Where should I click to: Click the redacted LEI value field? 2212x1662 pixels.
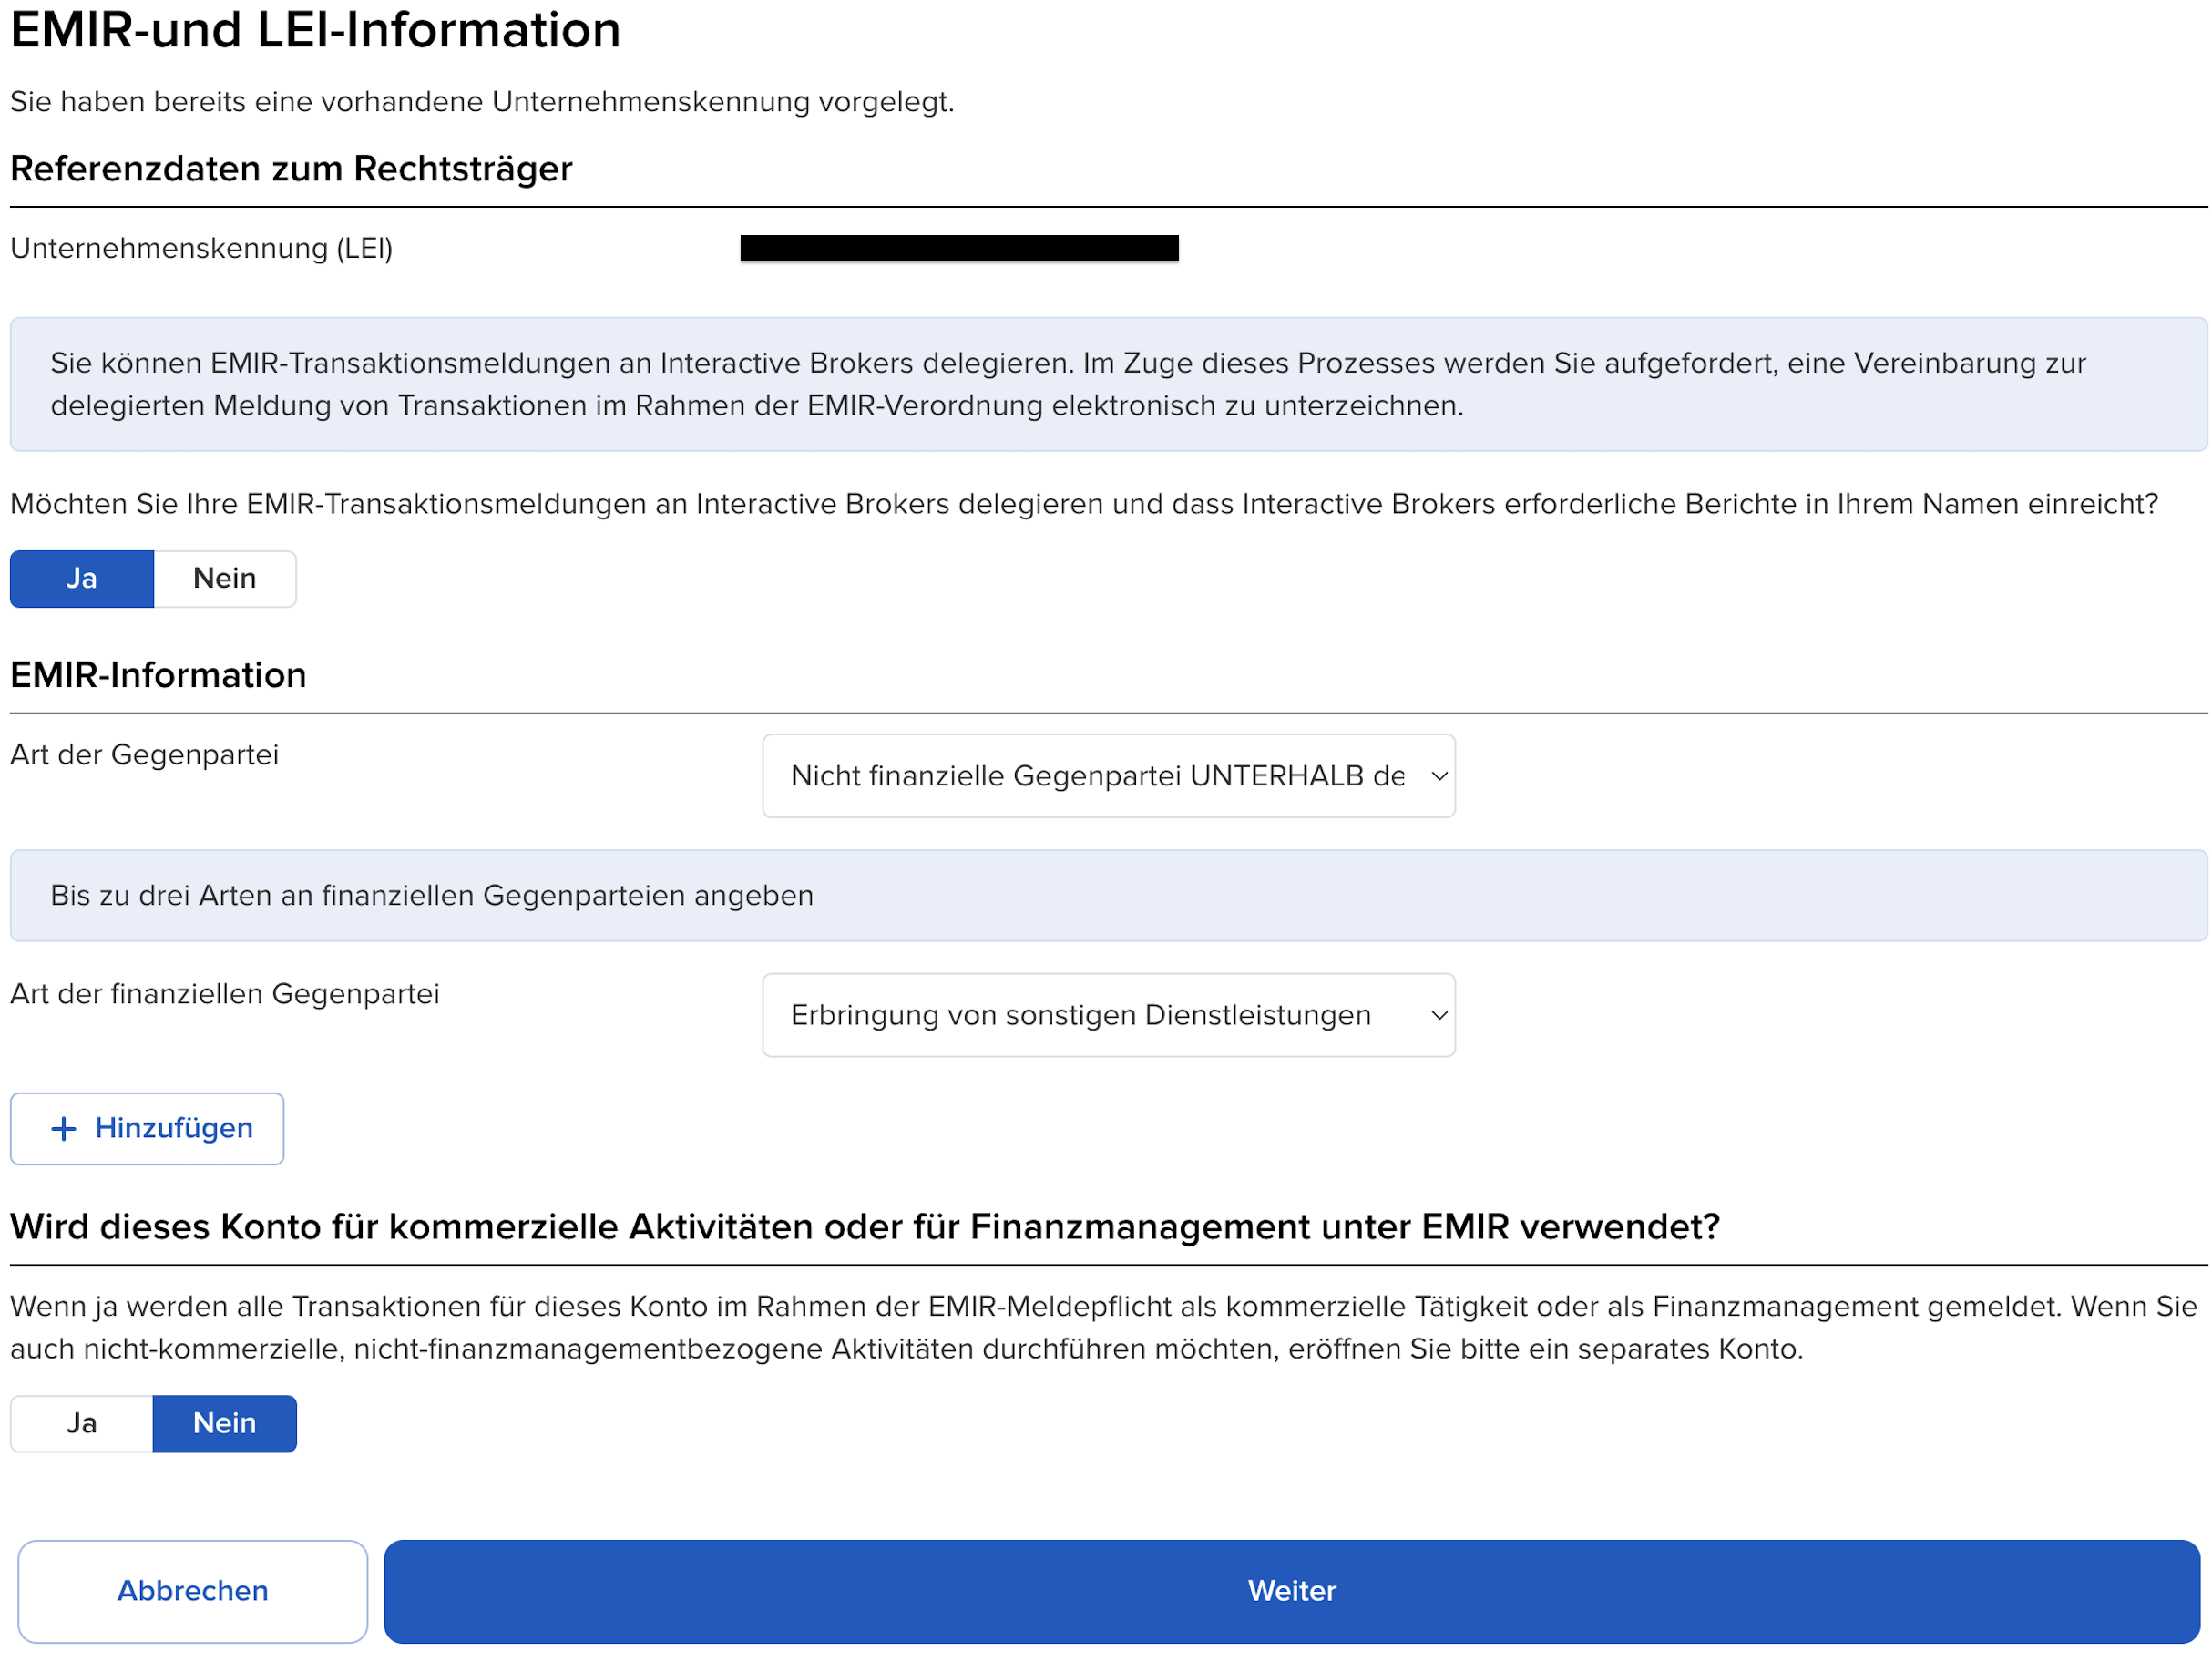click(x=959, y=248)
